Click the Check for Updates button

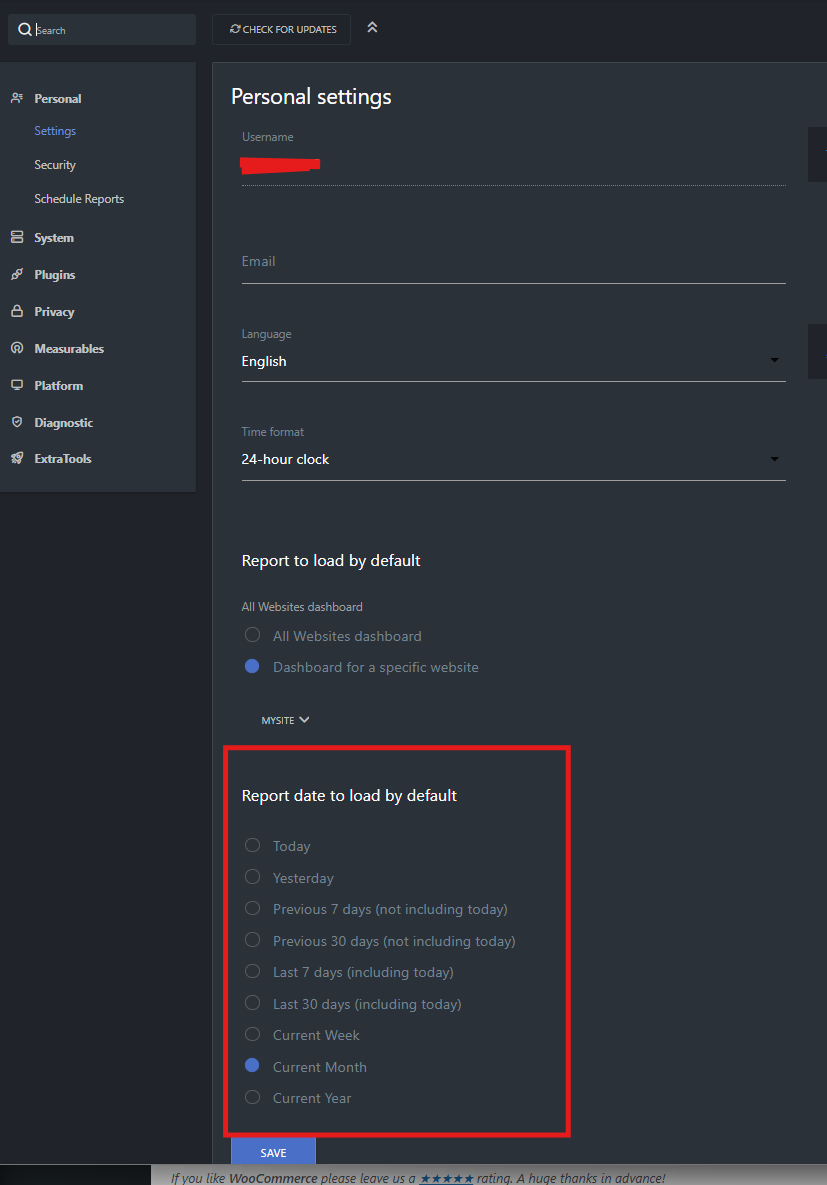click(x=282, y=30)
